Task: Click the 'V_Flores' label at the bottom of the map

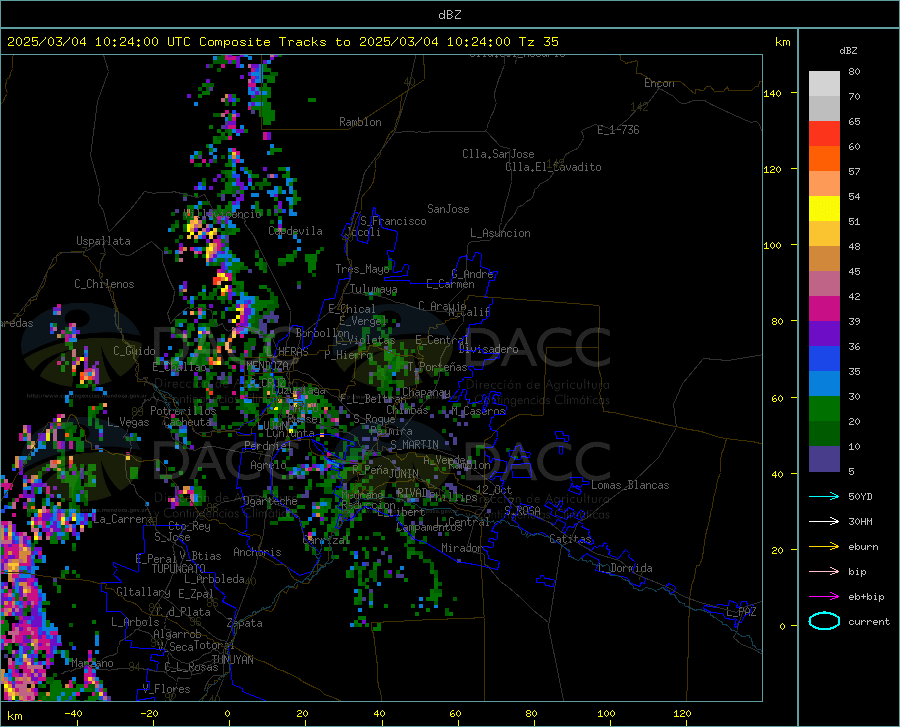Action: pos(166,689)
